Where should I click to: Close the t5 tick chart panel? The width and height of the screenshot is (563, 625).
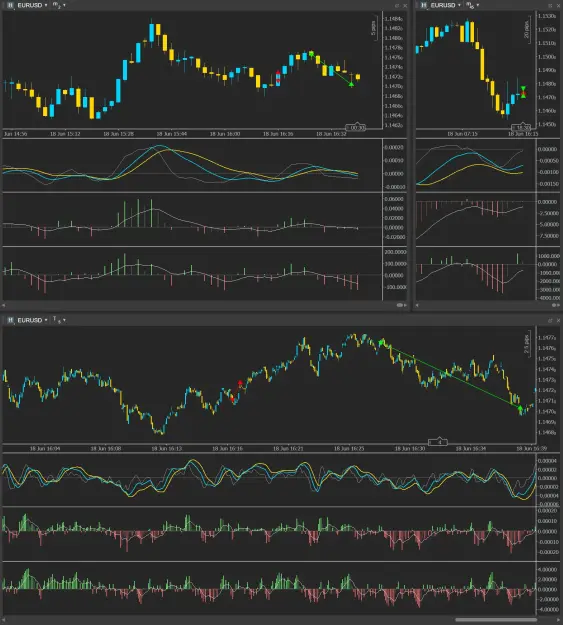pos(558,320)
